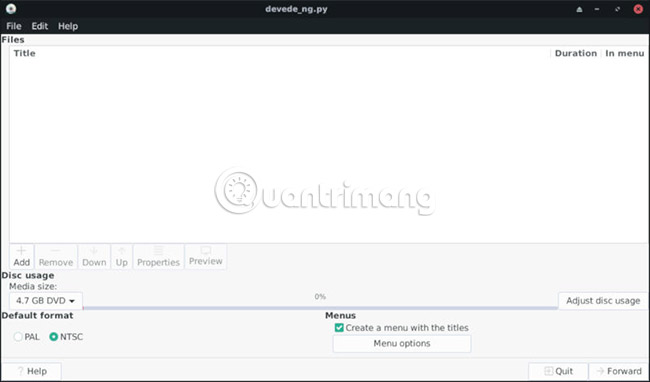Click the Remove file button
This screenshot has height=382, width=650.
click(56, 256)
